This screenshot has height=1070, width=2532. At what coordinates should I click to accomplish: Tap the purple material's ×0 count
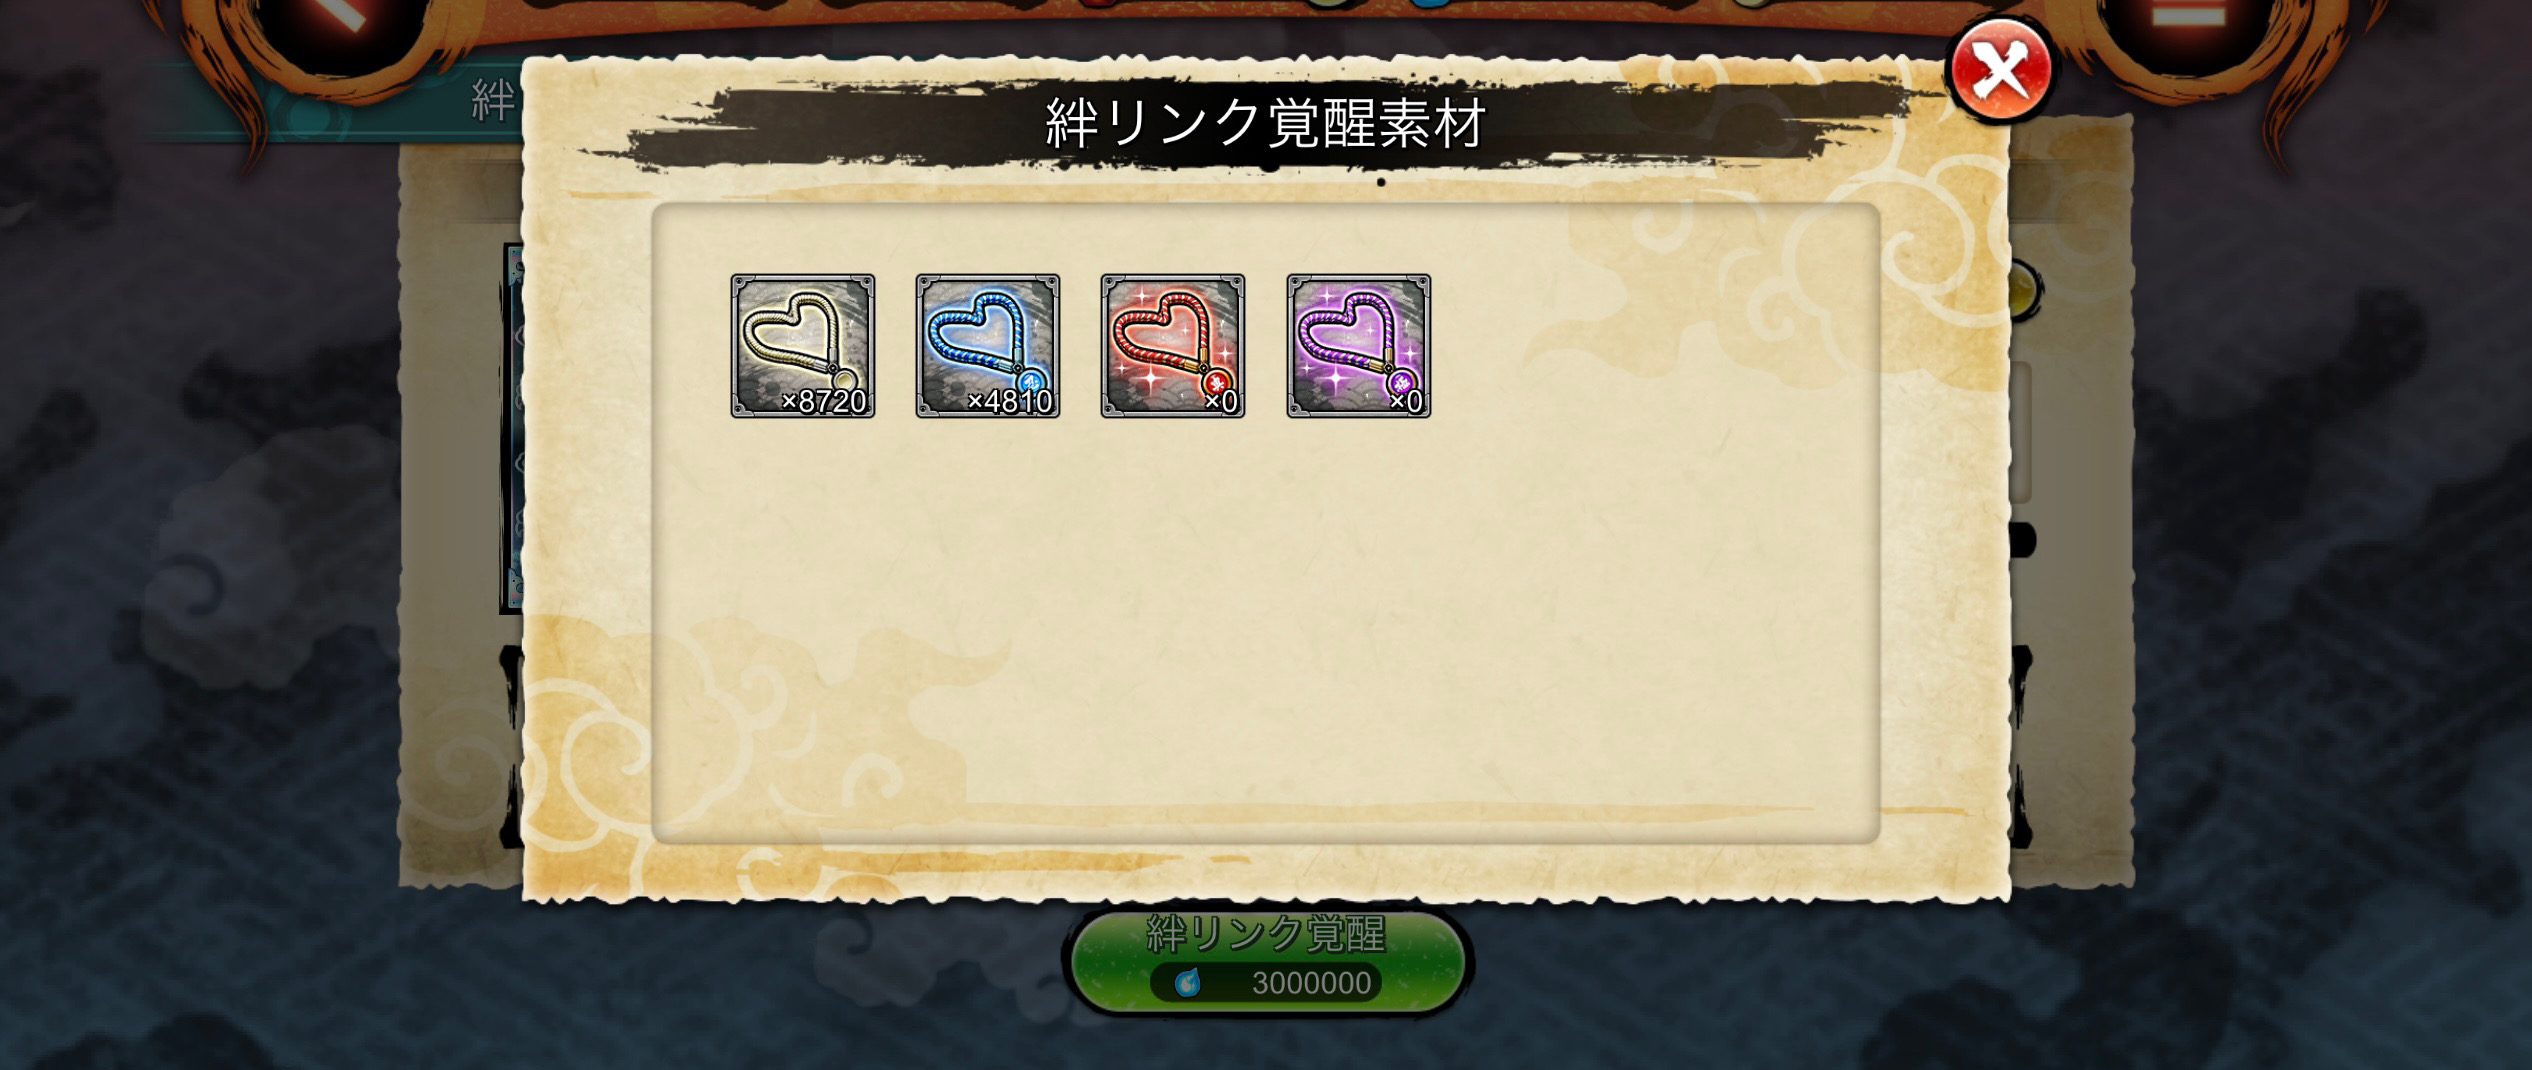[1406, 401]
